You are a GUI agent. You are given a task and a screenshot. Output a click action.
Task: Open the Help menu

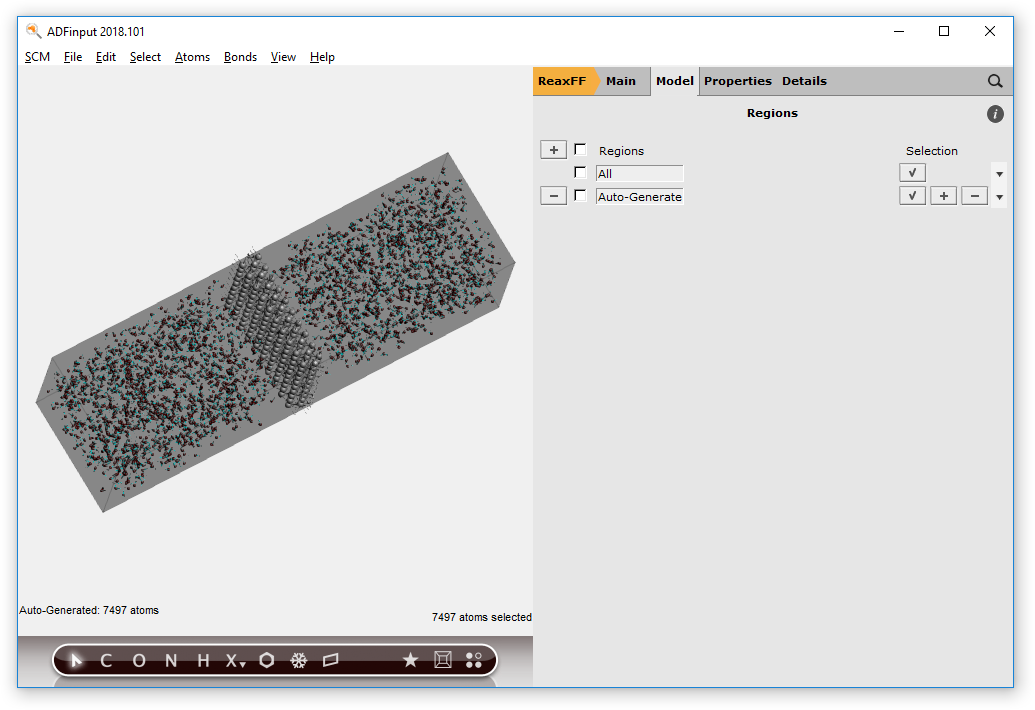(322, 57)
